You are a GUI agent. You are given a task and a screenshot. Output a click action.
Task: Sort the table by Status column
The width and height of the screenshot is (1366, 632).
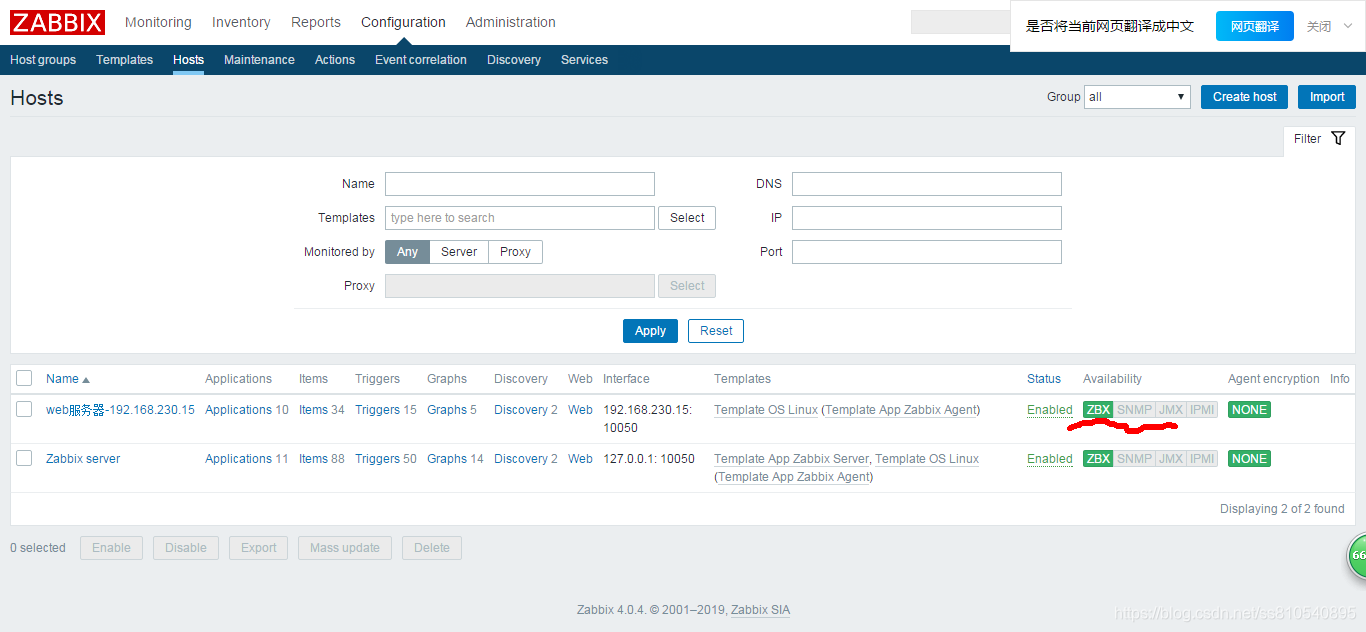1044,379
